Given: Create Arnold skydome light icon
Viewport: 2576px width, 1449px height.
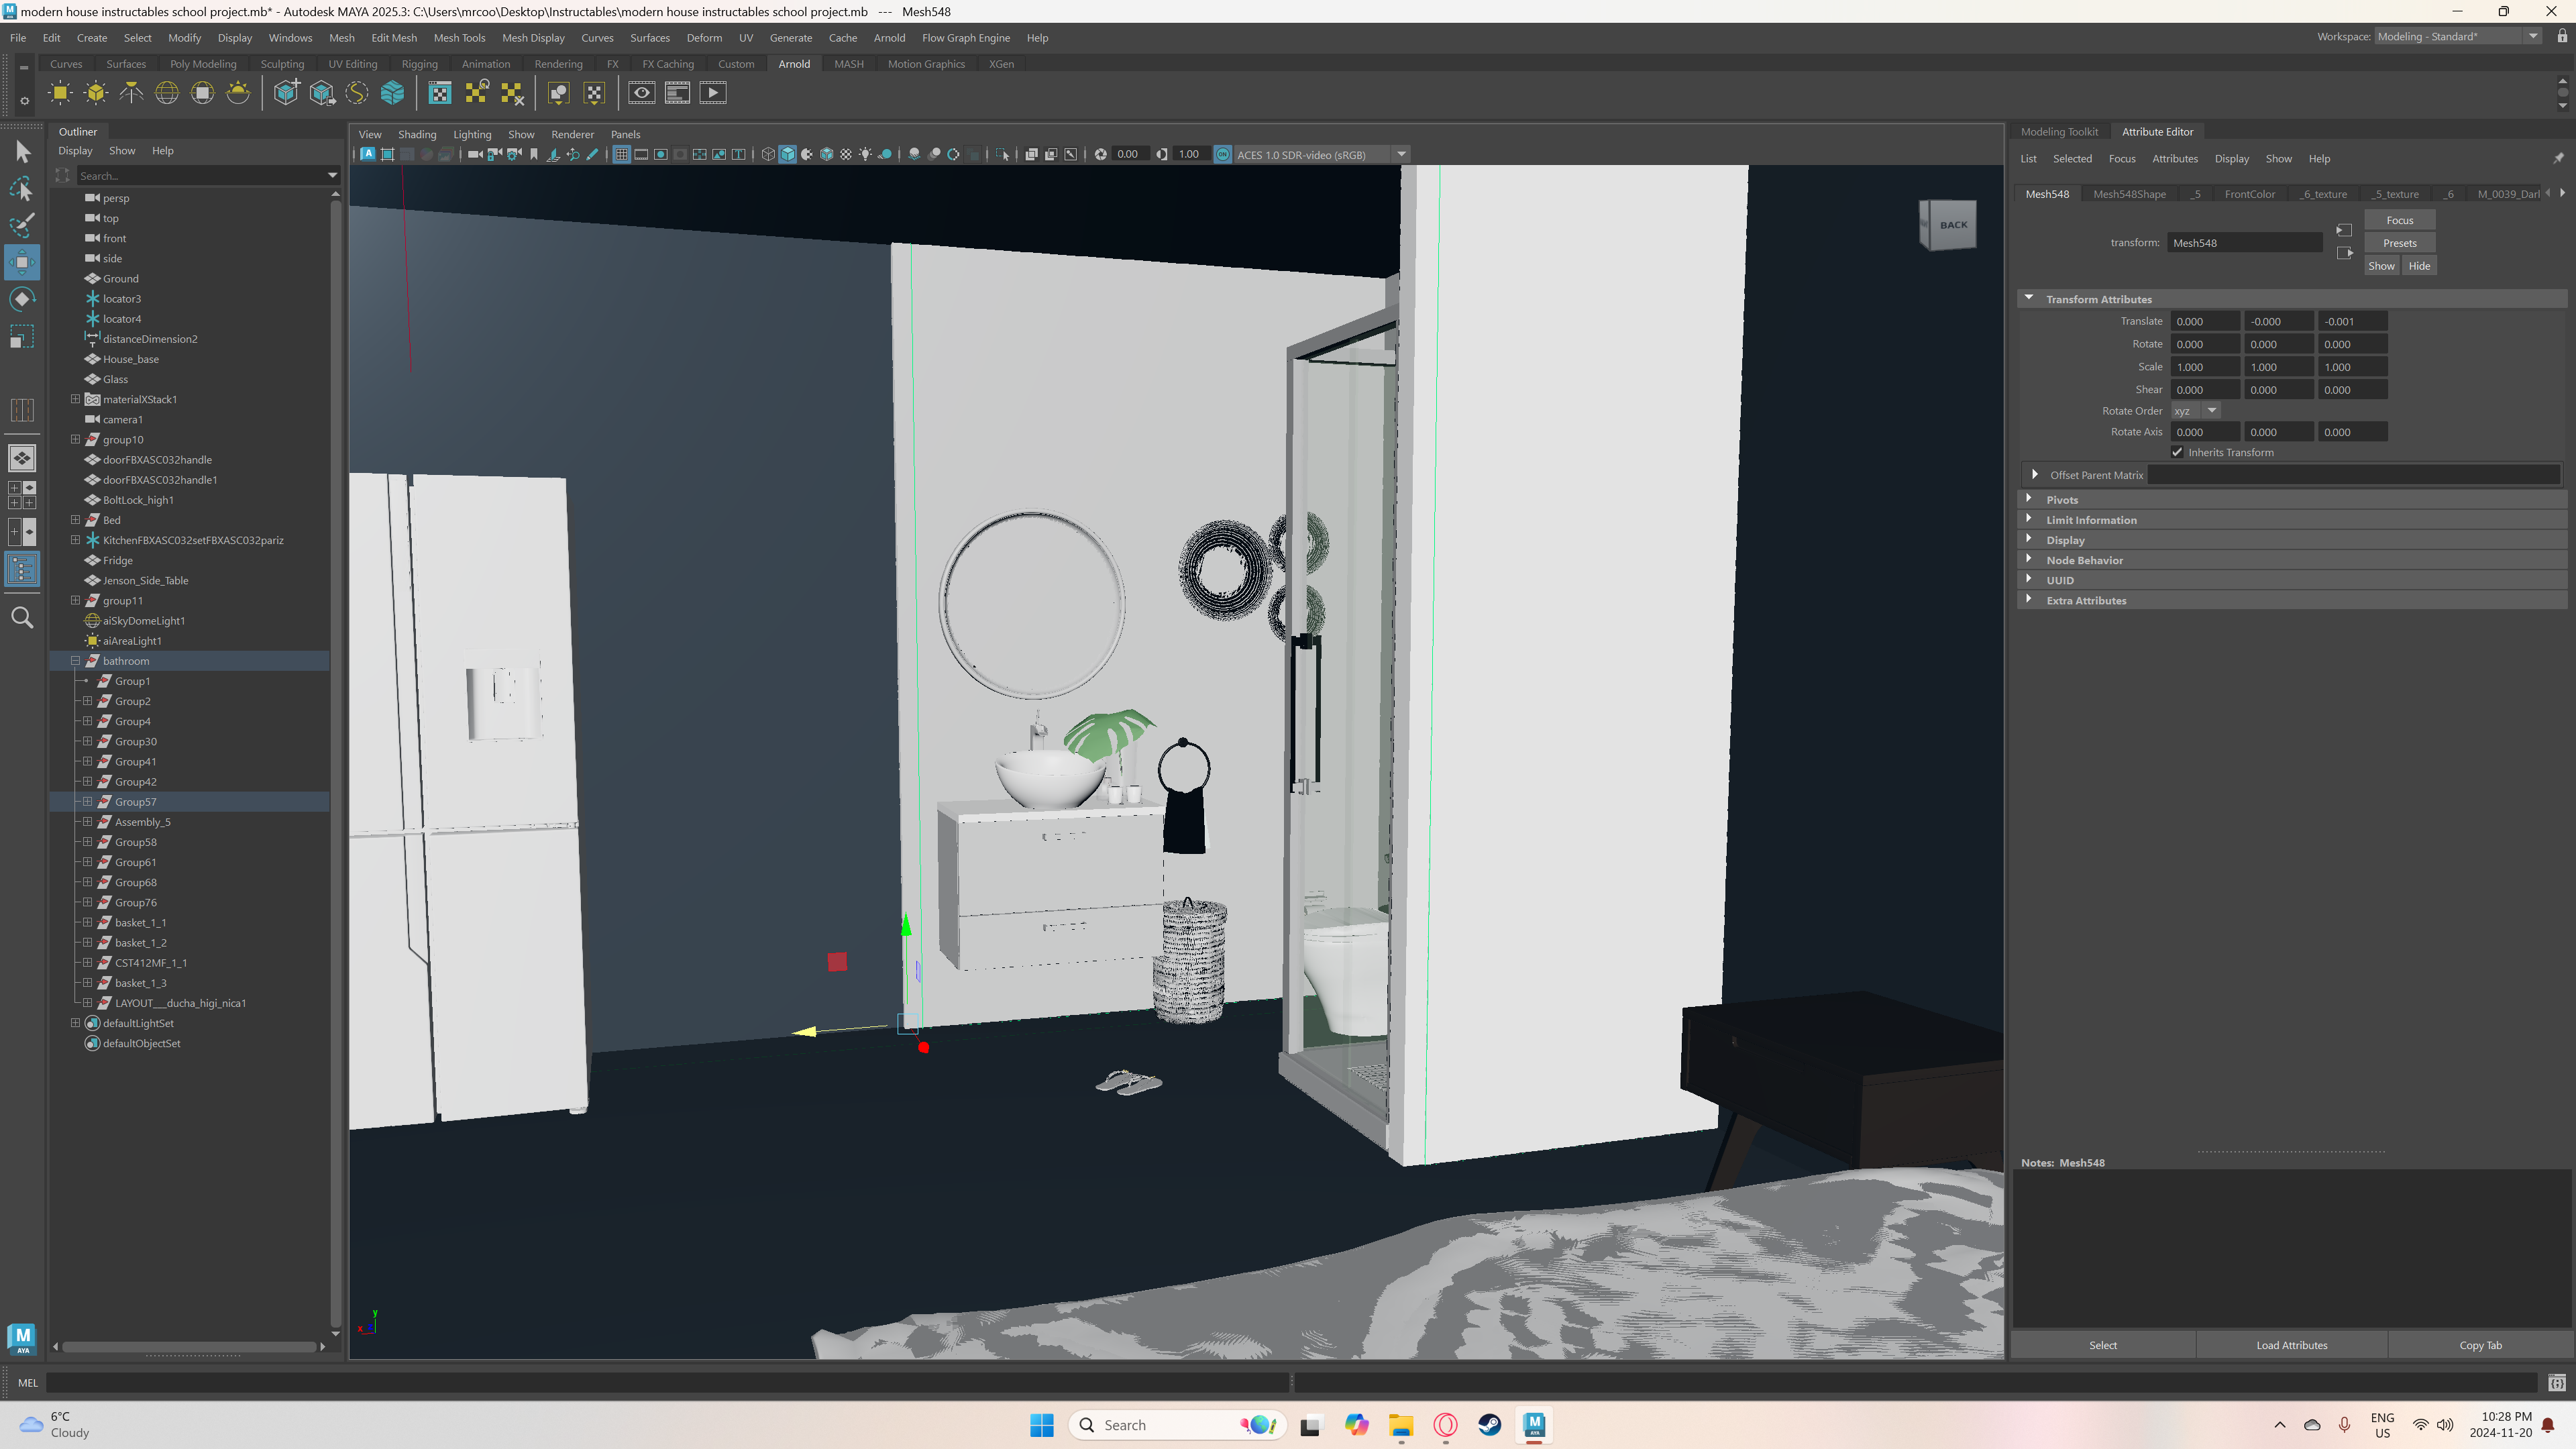Looking at the screenshot, I should point(167,93).
